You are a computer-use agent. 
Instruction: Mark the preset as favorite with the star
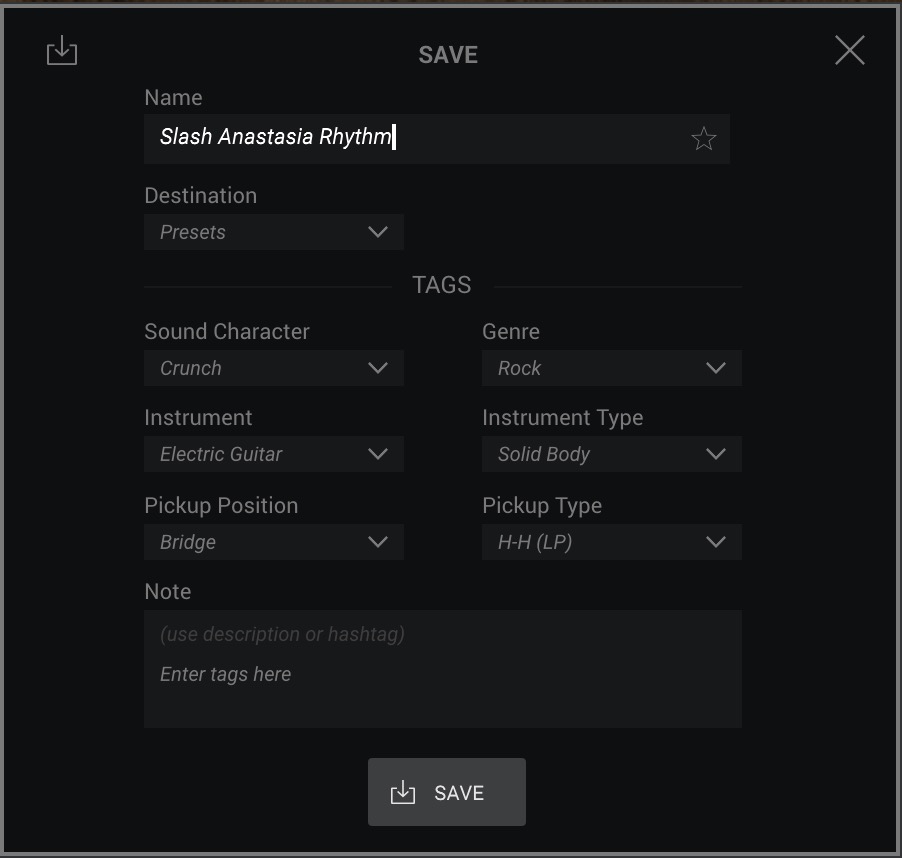tap(704, 139)
